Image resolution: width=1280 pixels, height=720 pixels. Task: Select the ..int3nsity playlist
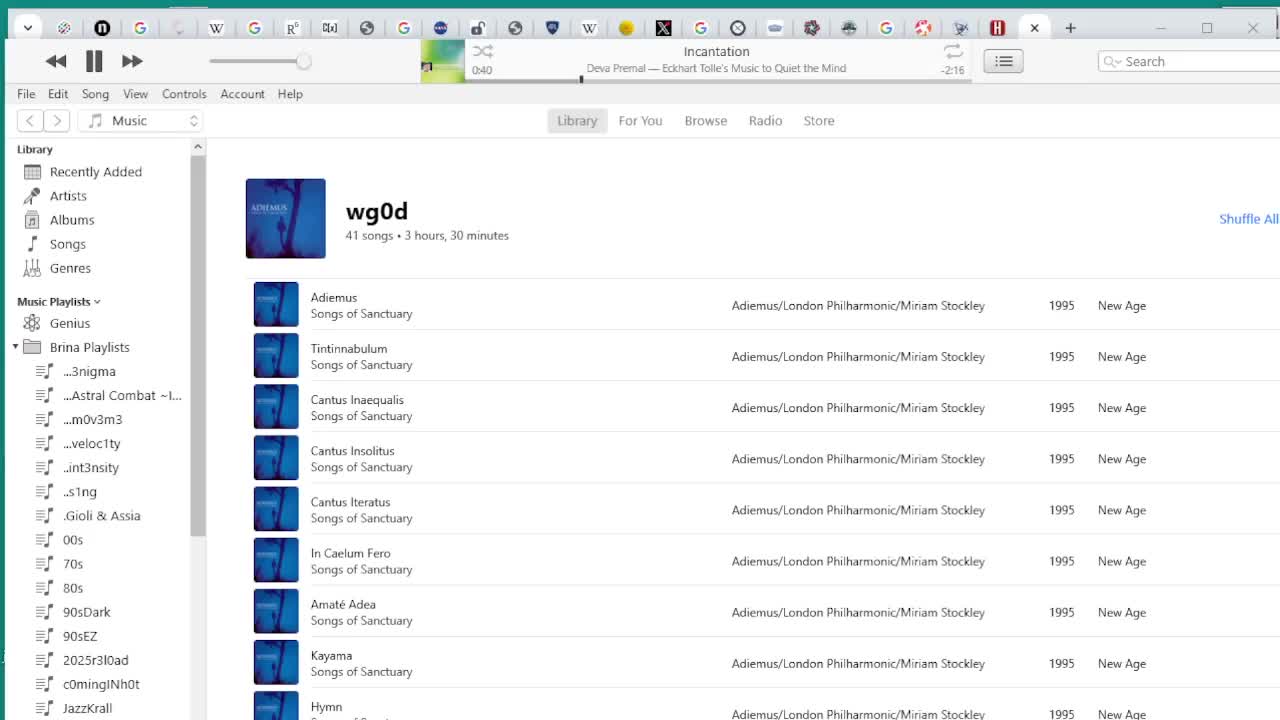pyautogui.click(x=91, y=467)
